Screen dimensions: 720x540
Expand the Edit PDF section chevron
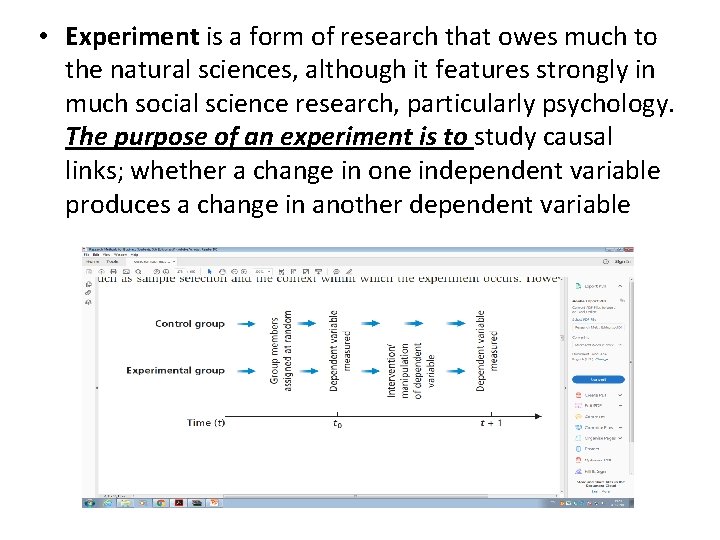[620, 405]
